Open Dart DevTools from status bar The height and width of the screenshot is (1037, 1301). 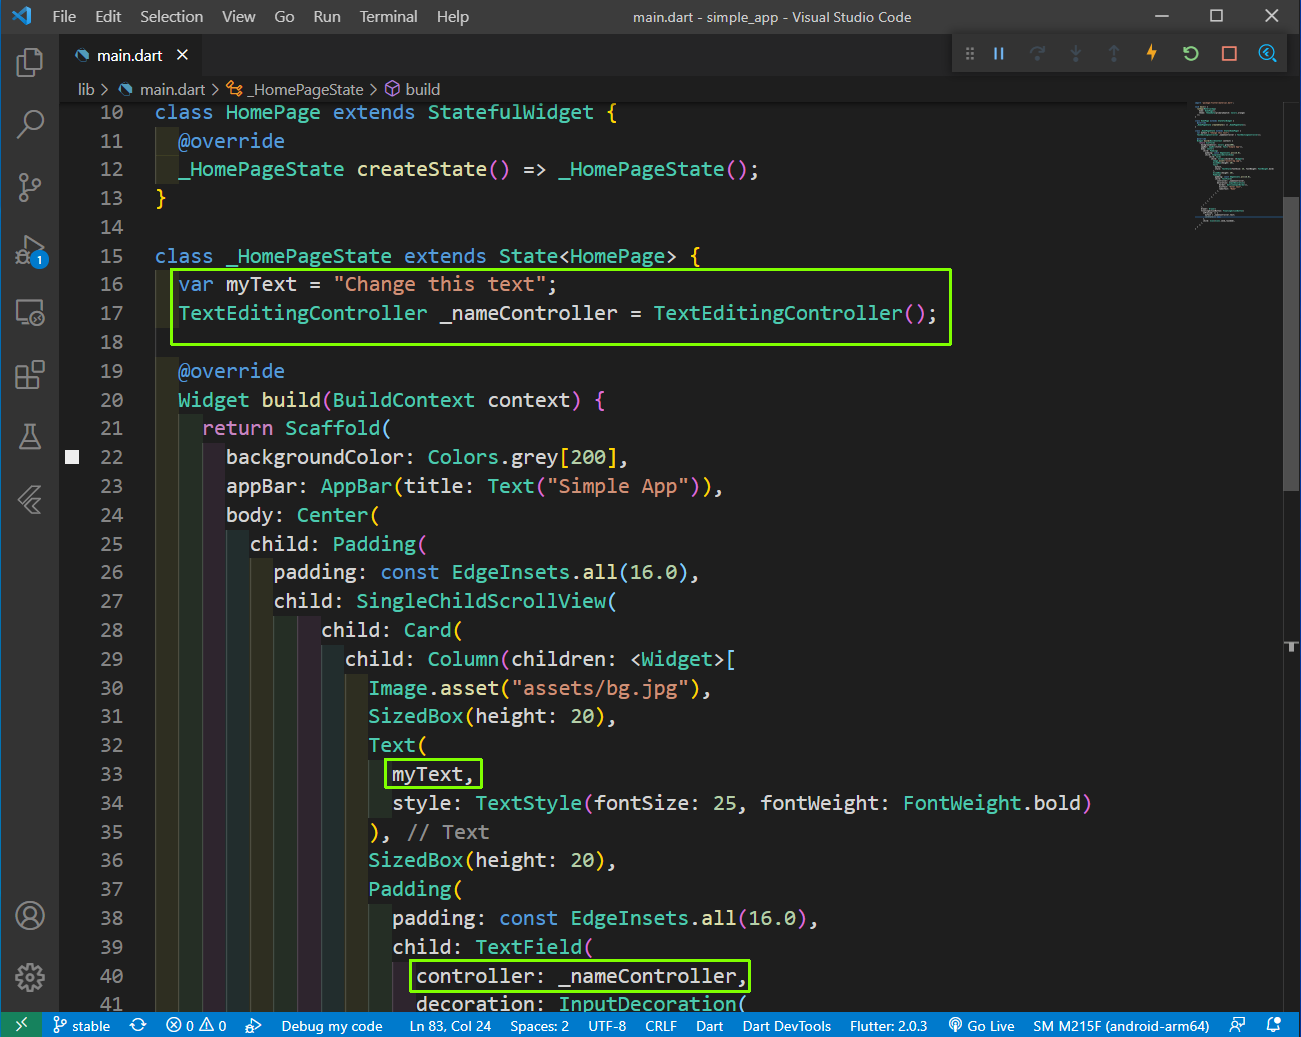coord(786,1025)
